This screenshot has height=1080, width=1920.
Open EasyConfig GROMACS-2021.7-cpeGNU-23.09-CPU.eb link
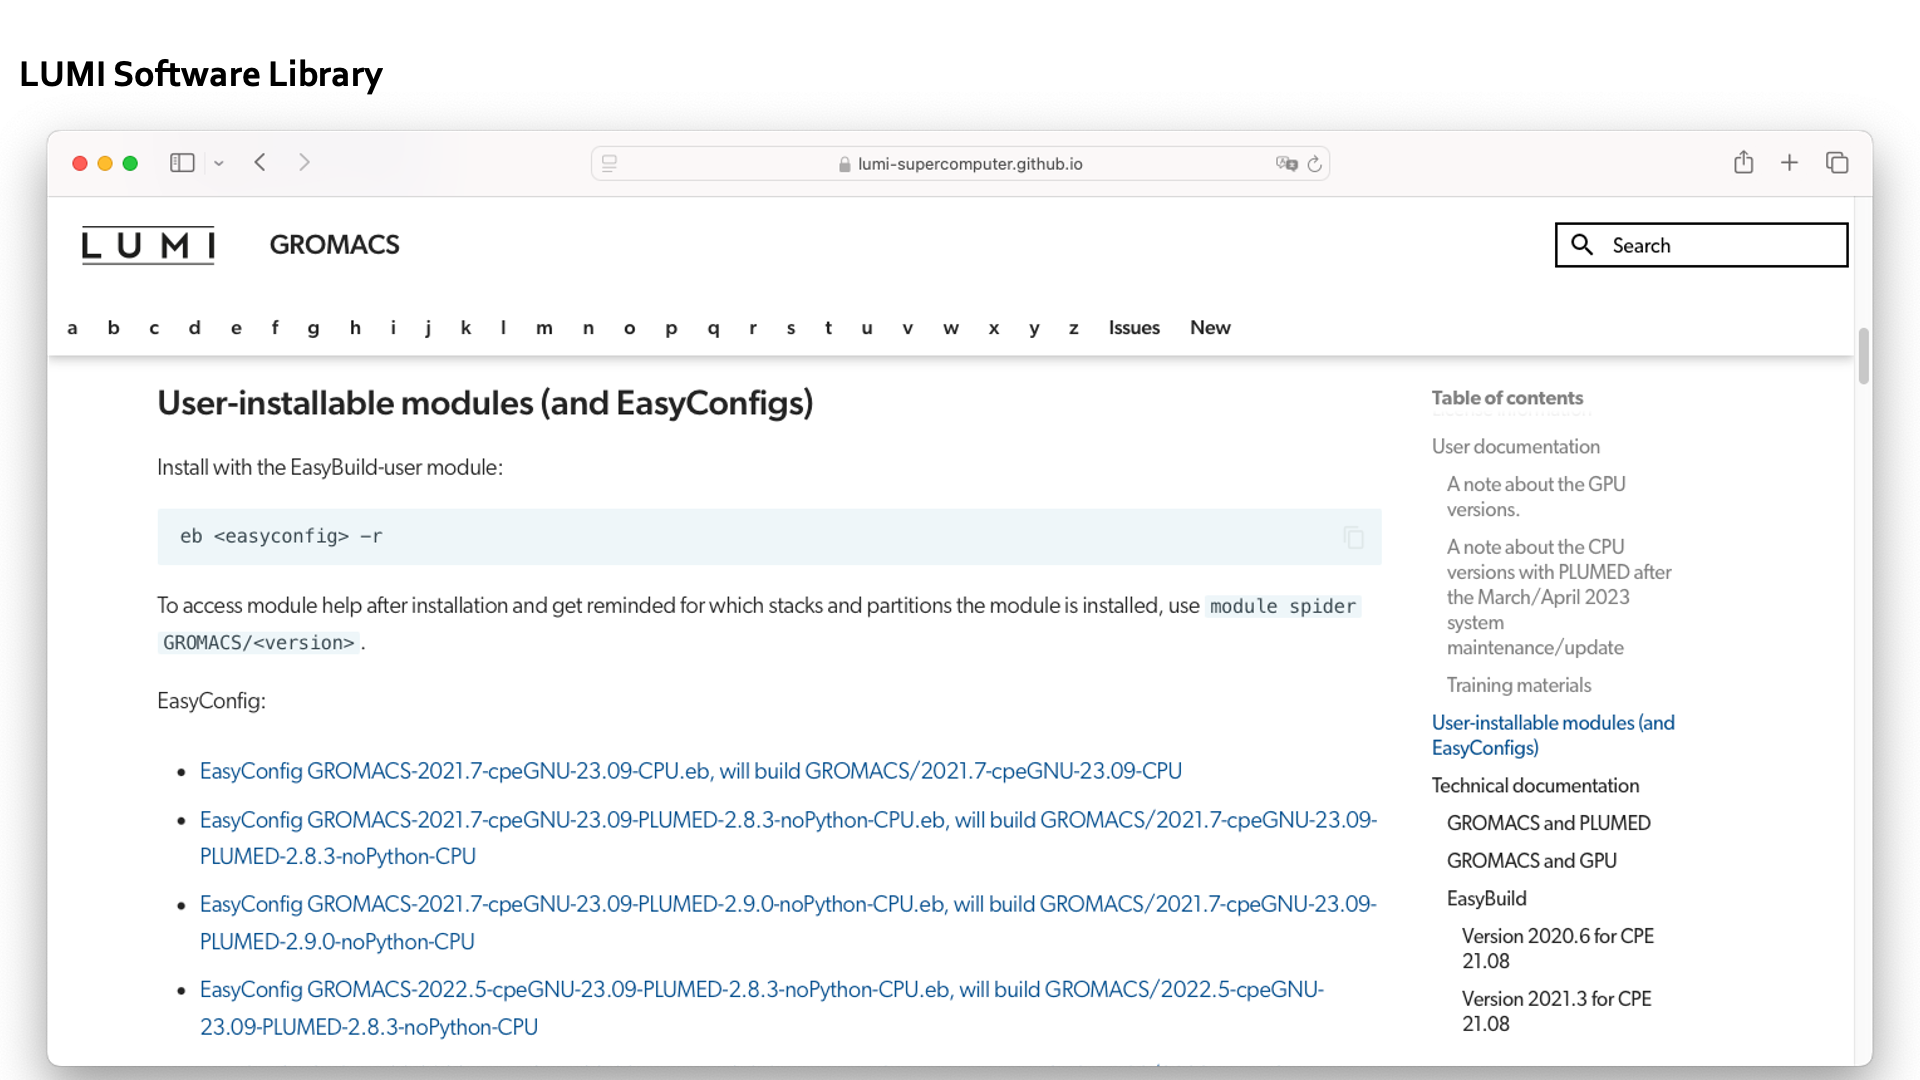[691, 771]
